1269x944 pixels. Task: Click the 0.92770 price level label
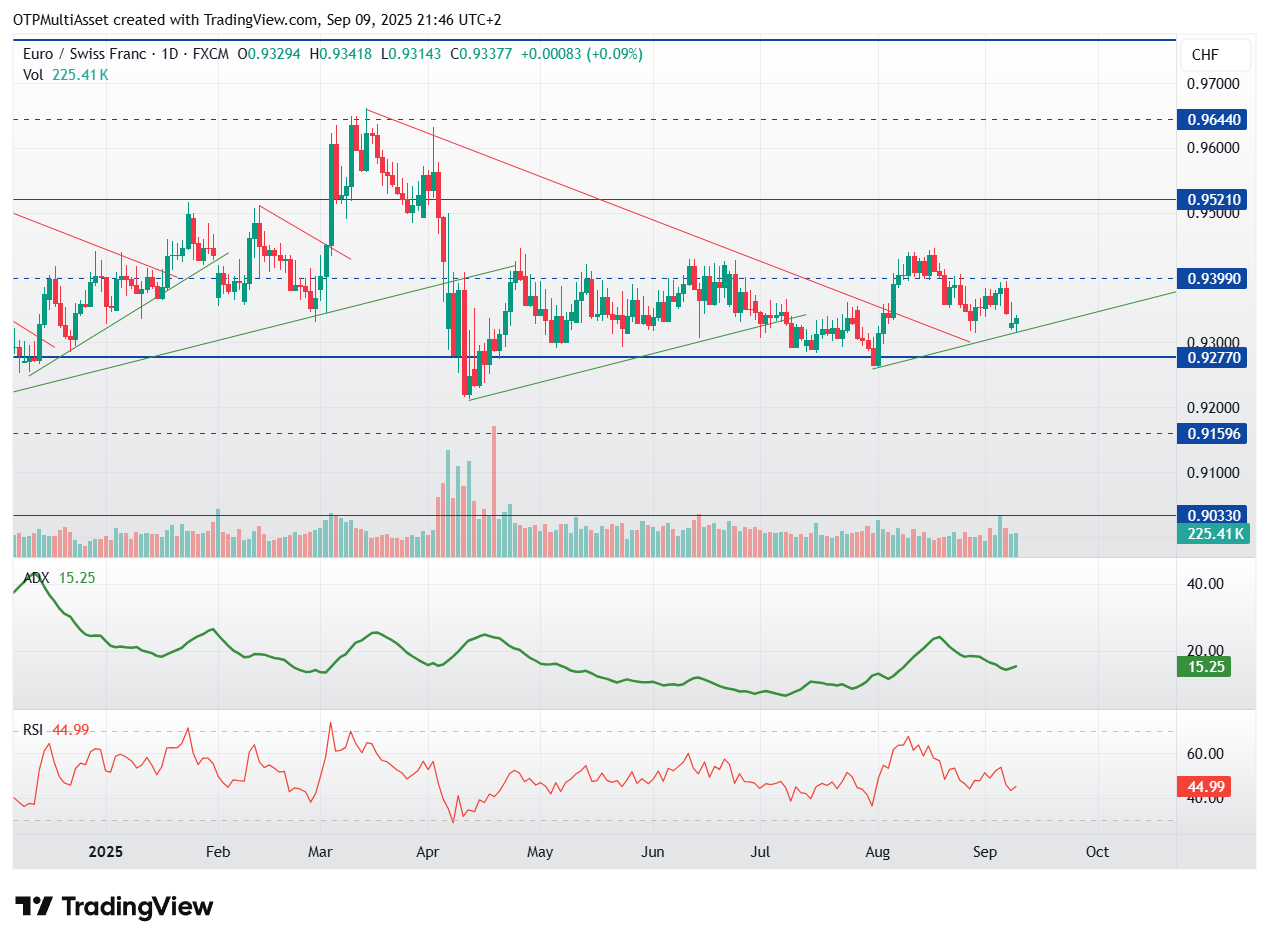pyautogui.click(x=1211, y=357)
